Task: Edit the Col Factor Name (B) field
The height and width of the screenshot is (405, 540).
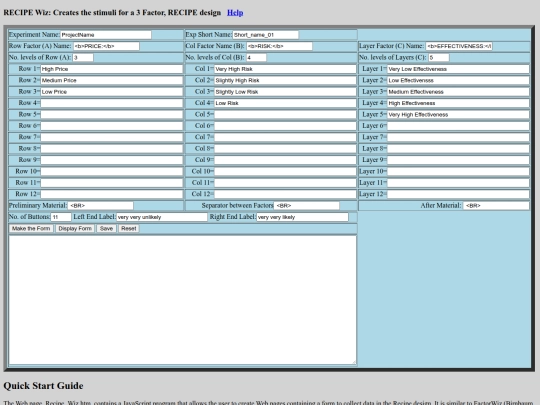Action: click(x=279, y=46)
